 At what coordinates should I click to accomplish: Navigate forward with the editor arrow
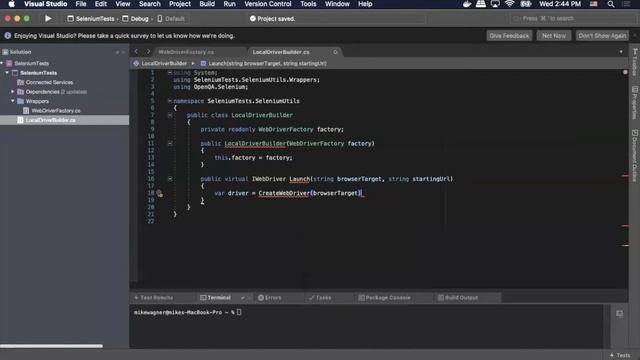tap(148, 51)
